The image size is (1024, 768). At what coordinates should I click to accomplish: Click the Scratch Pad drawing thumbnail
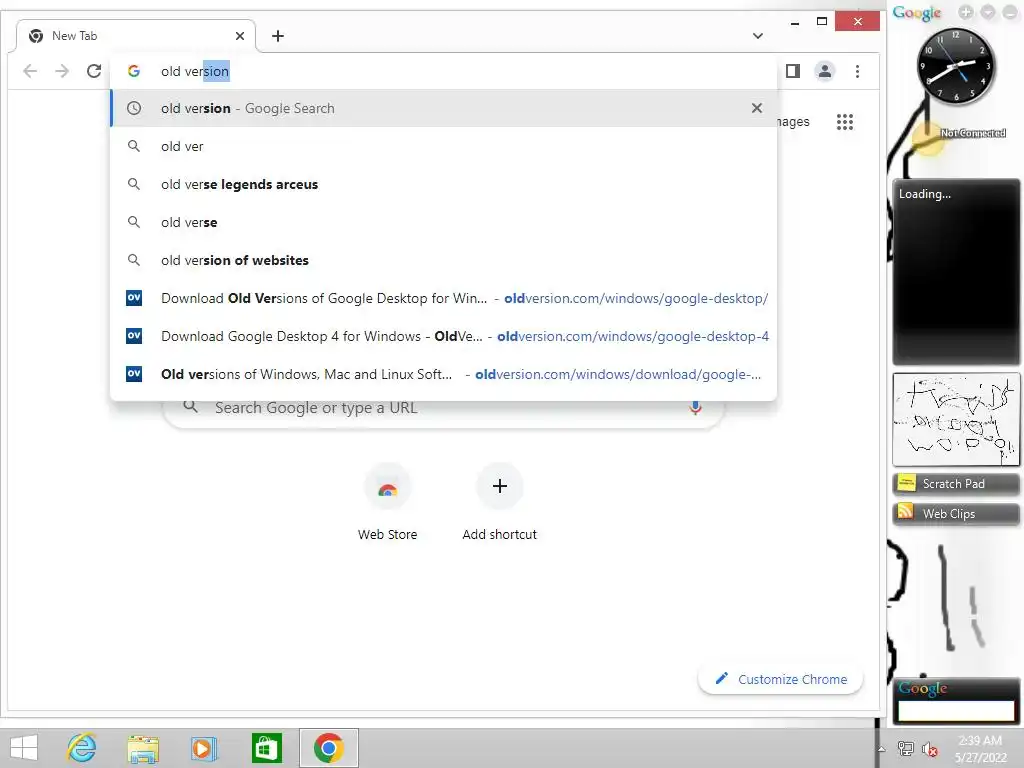click(956, 419)
